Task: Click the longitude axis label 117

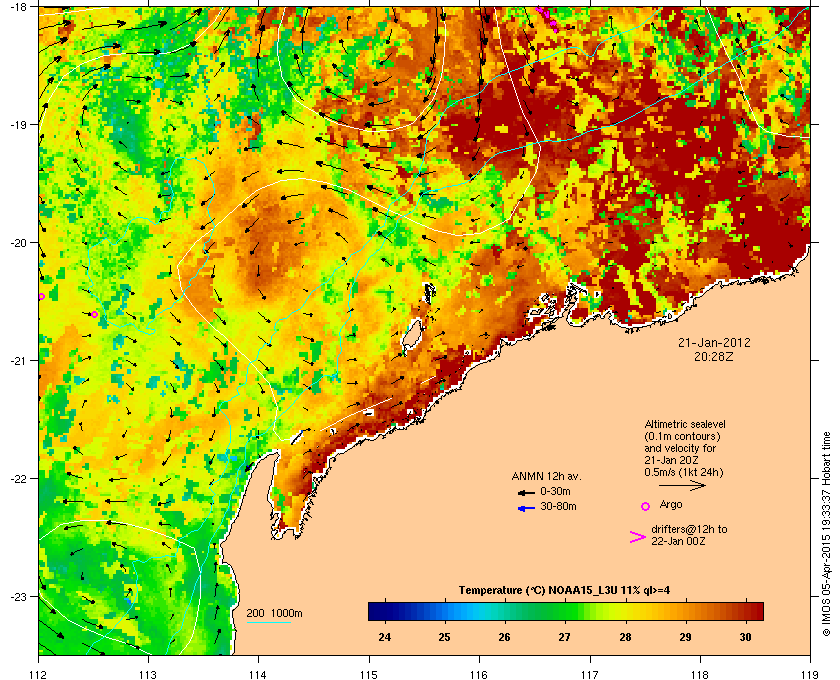Action: [x=590, y=674]
